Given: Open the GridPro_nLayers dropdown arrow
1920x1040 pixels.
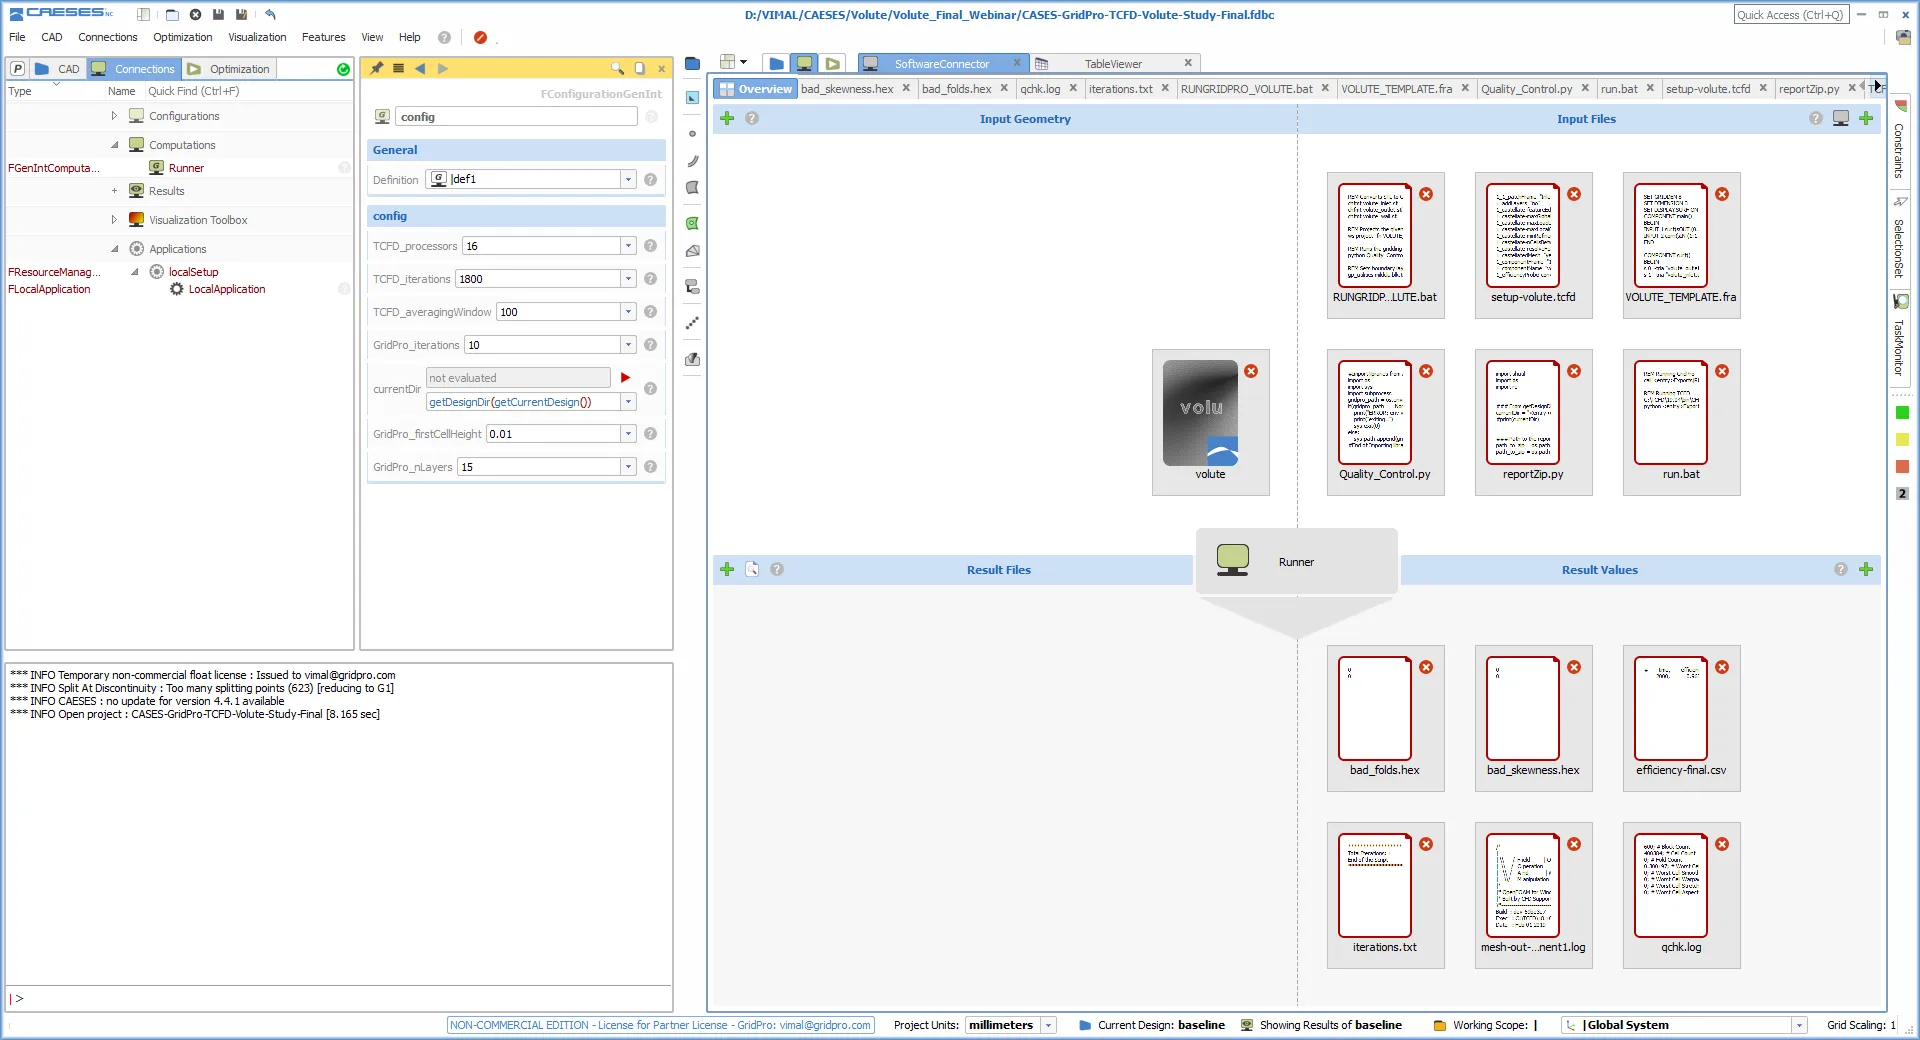Looking at the screenshot, I should [628, 467].
